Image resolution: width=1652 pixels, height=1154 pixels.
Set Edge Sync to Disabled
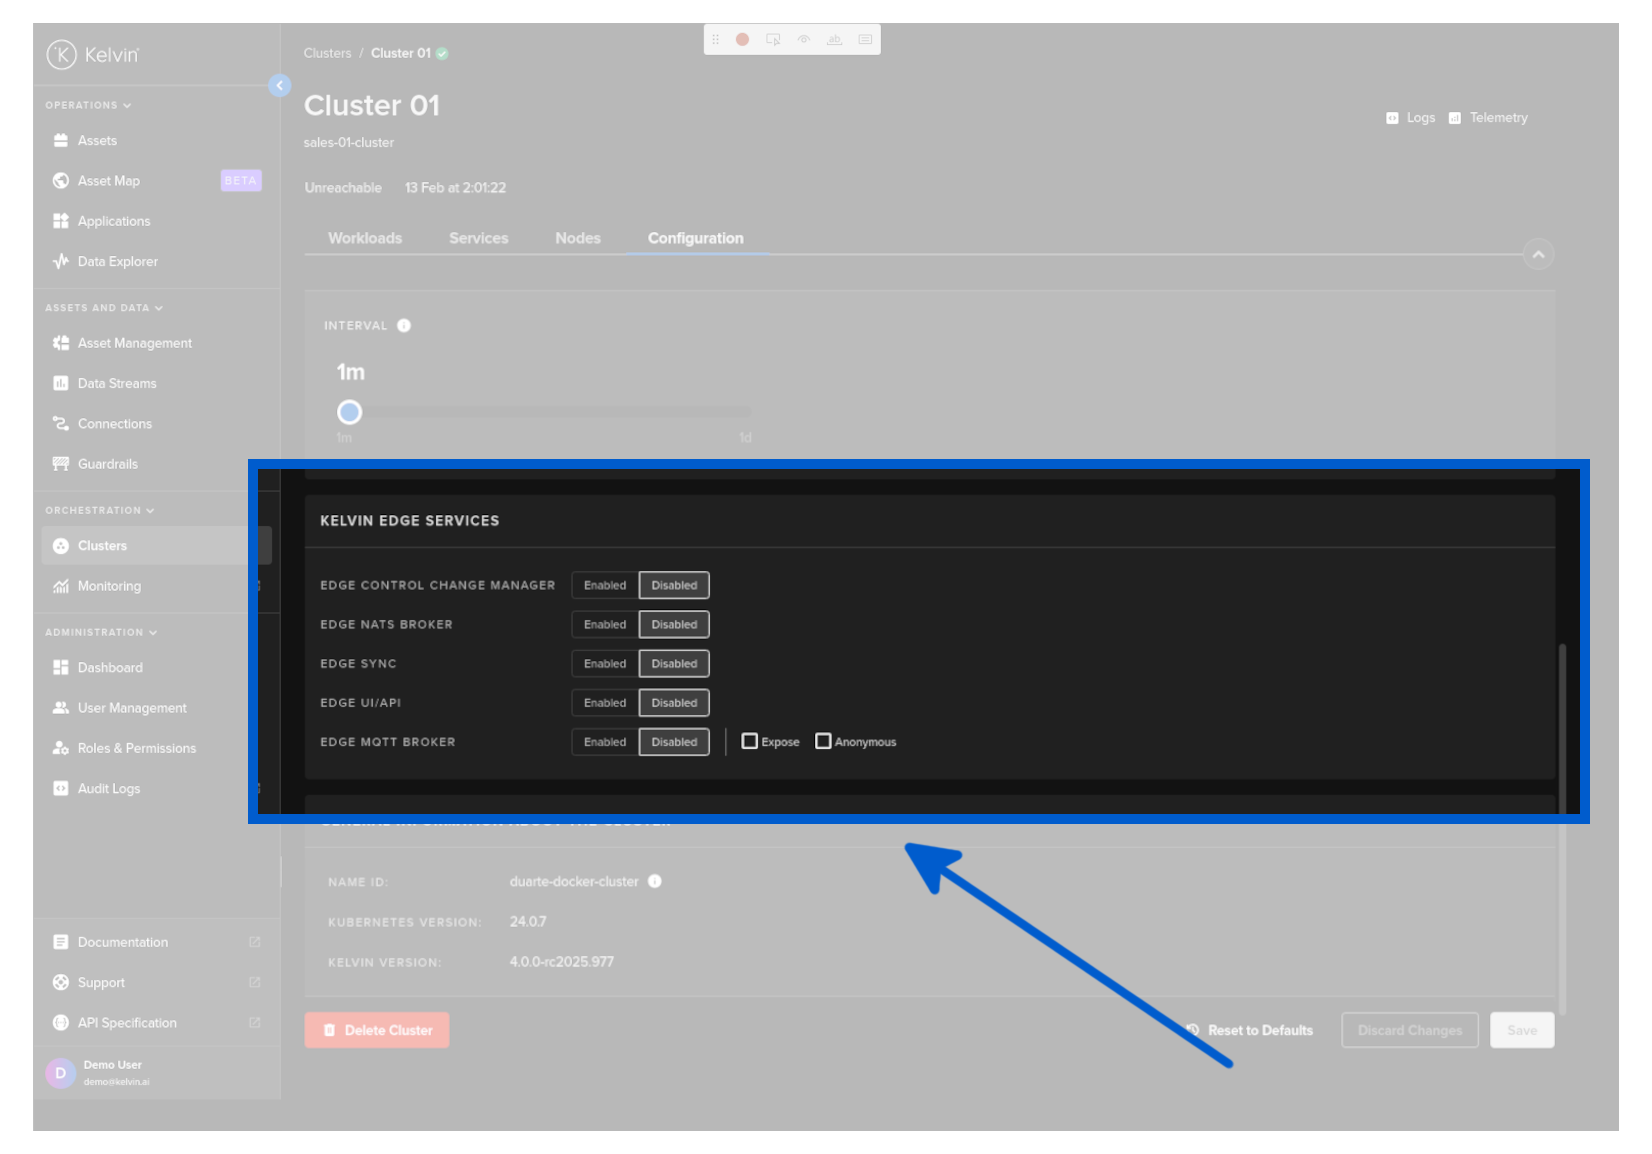(x=674, y=664)
